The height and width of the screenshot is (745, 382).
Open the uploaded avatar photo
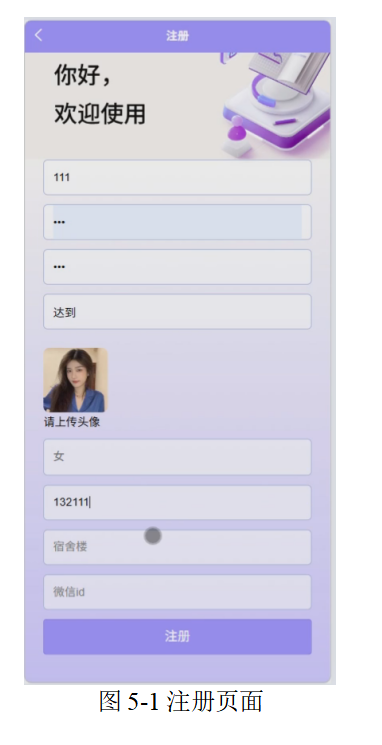tap(76, 380)
